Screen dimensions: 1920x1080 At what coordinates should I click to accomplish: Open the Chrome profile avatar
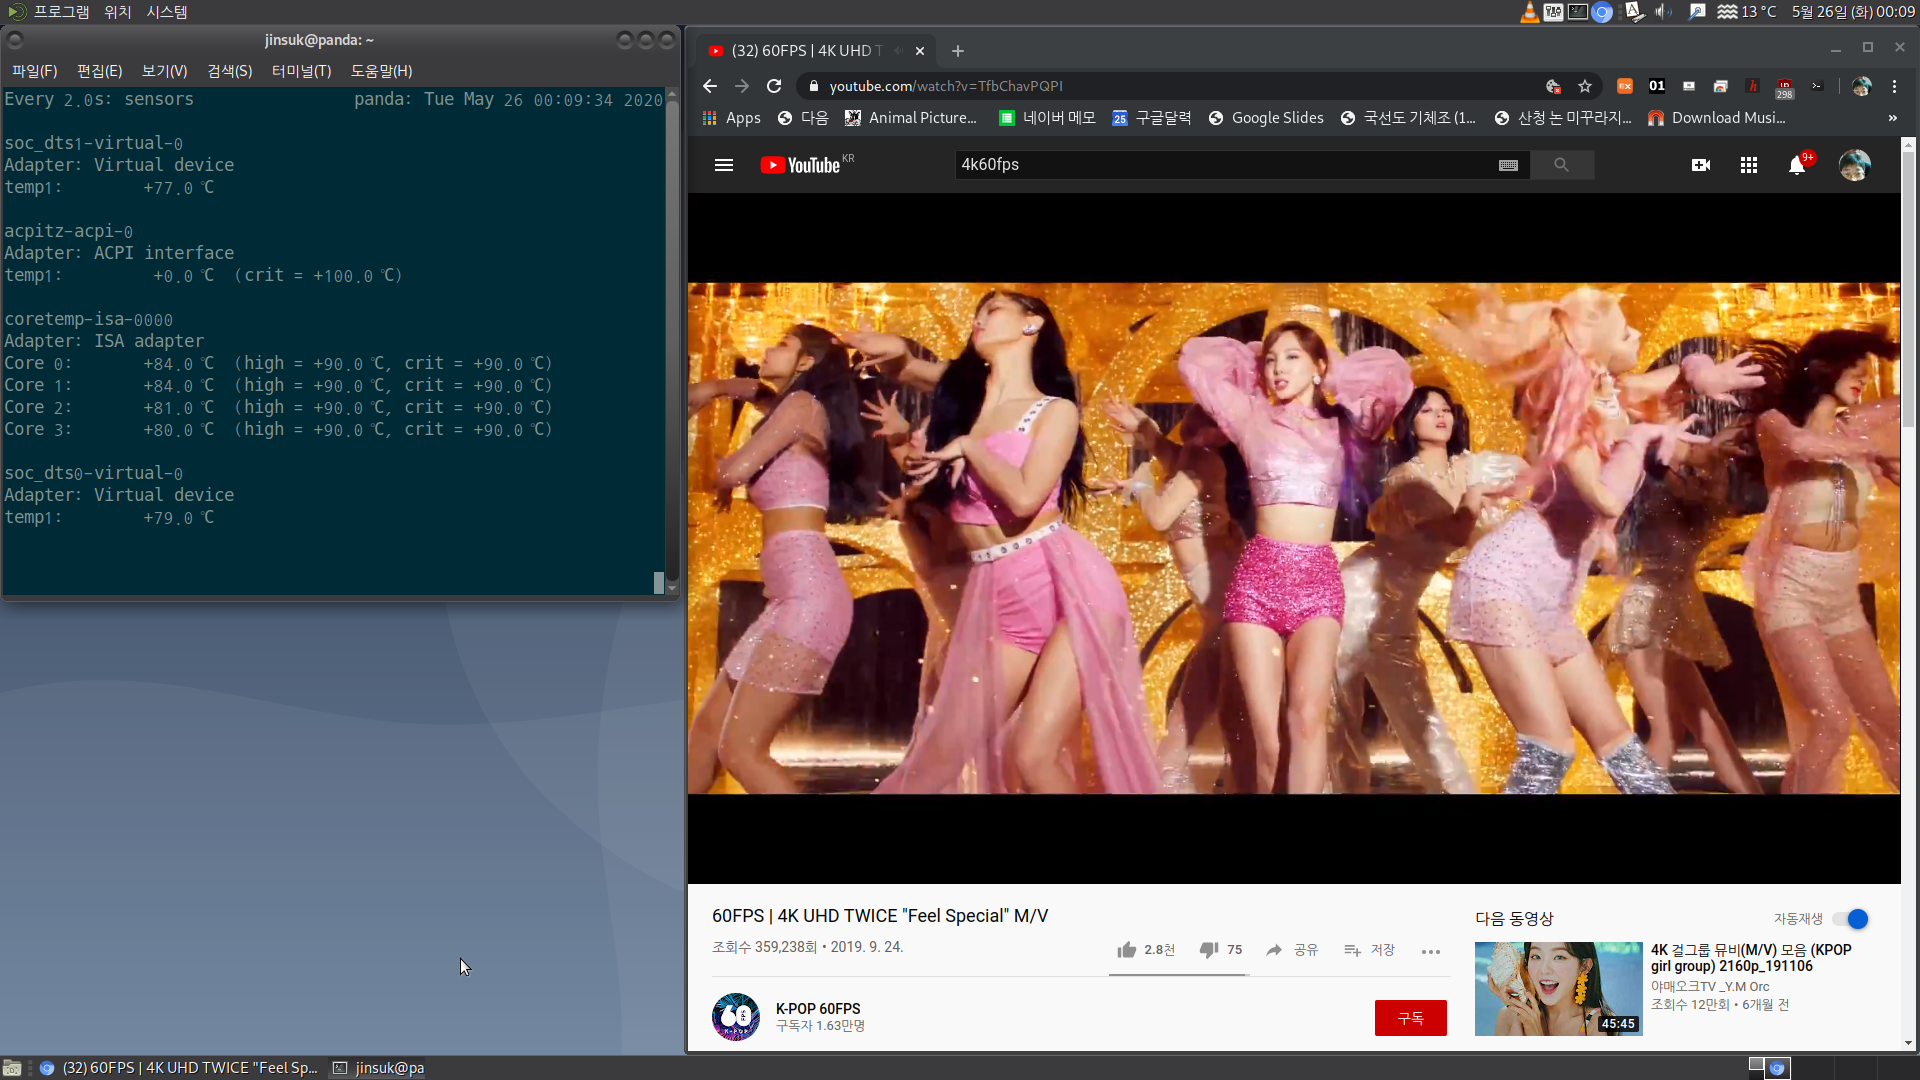[x=1861, y=86]
